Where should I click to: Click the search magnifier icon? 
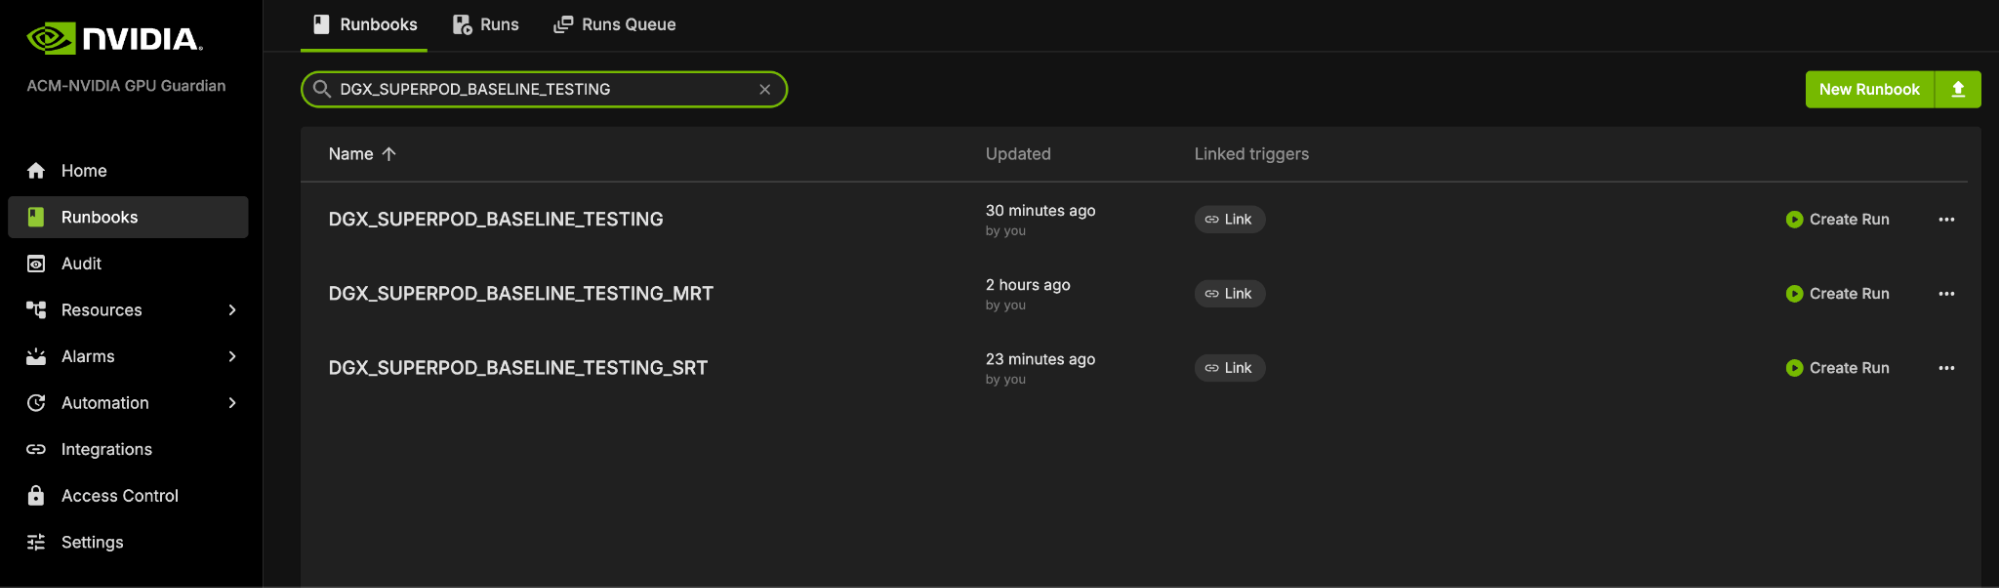(x=322, y=89)
